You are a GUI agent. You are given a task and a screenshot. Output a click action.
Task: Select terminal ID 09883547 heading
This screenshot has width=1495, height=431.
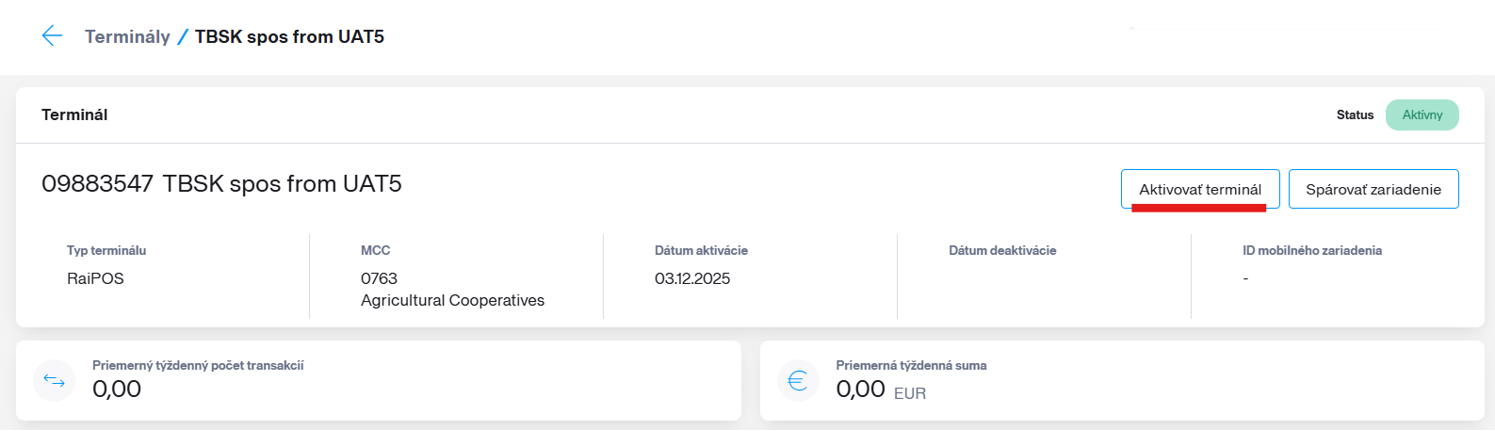click(97, 184)
